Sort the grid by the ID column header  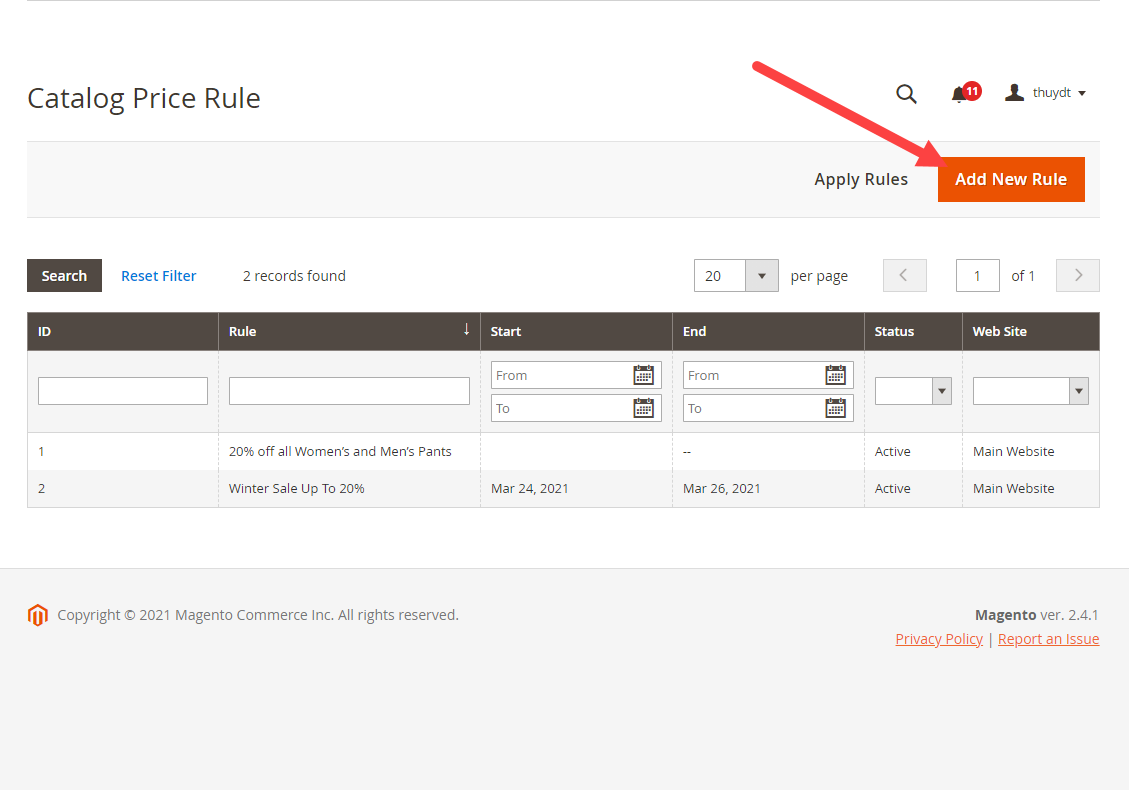44,331
